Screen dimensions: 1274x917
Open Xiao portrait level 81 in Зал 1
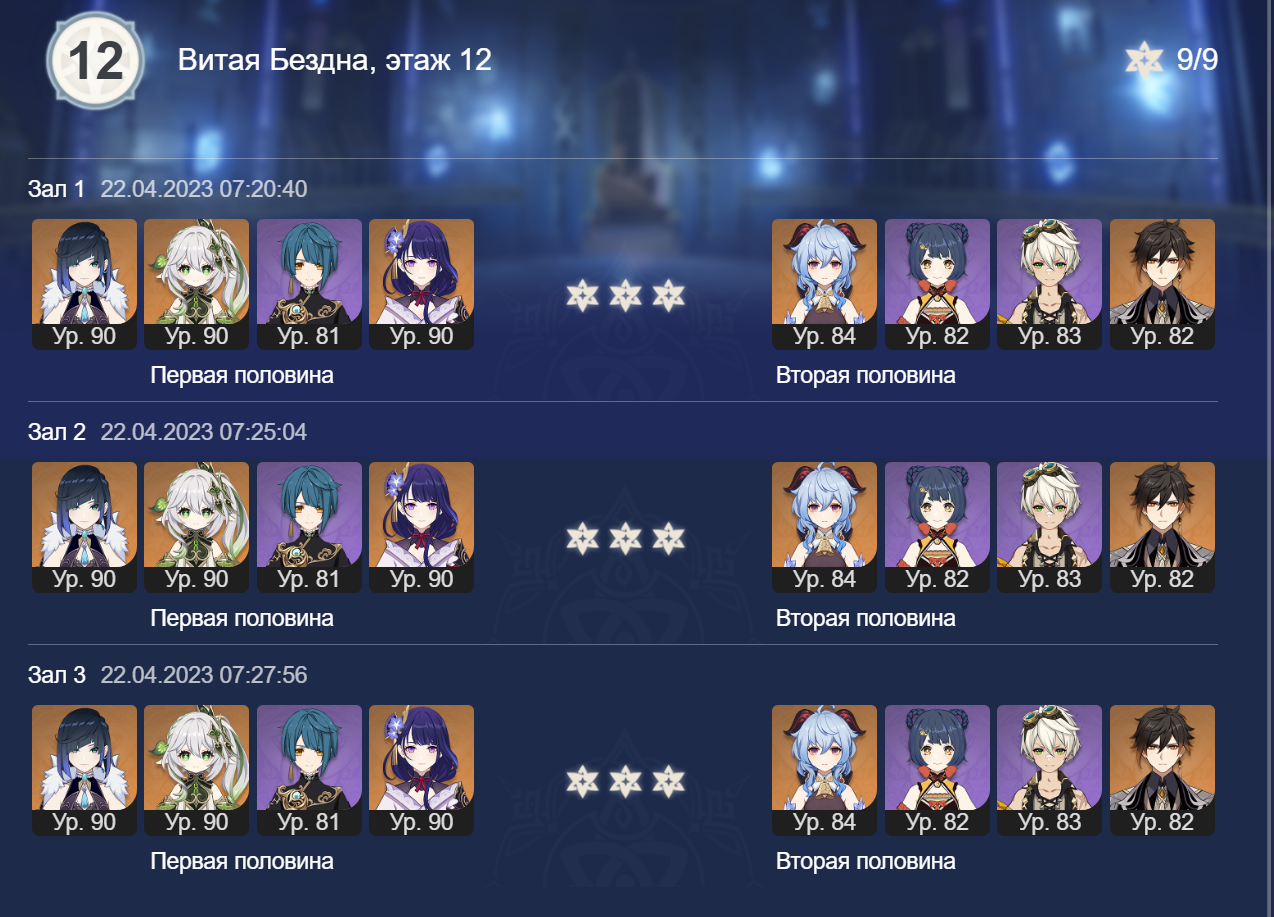pos(309,284)
